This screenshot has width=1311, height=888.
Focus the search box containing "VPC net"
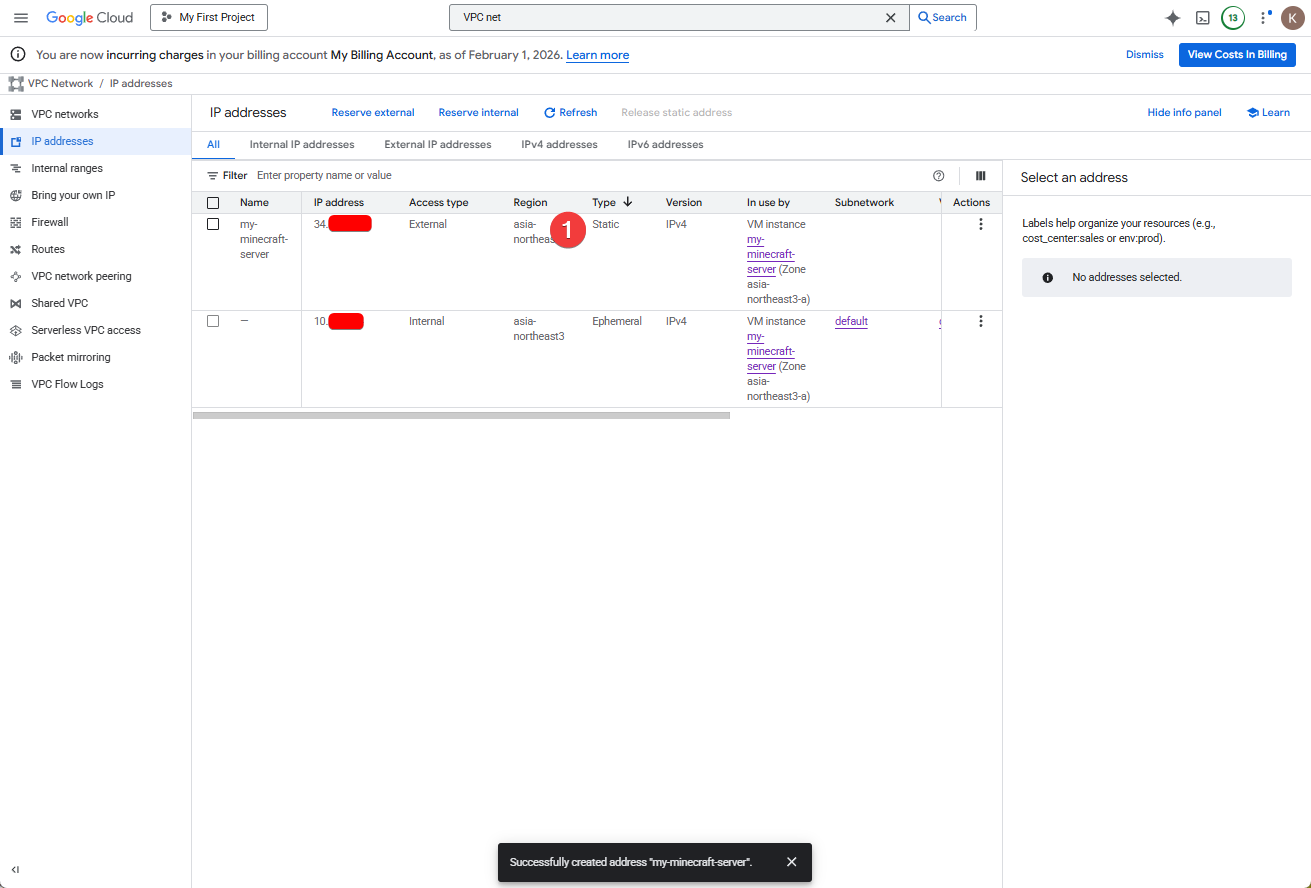click(667, 17)
